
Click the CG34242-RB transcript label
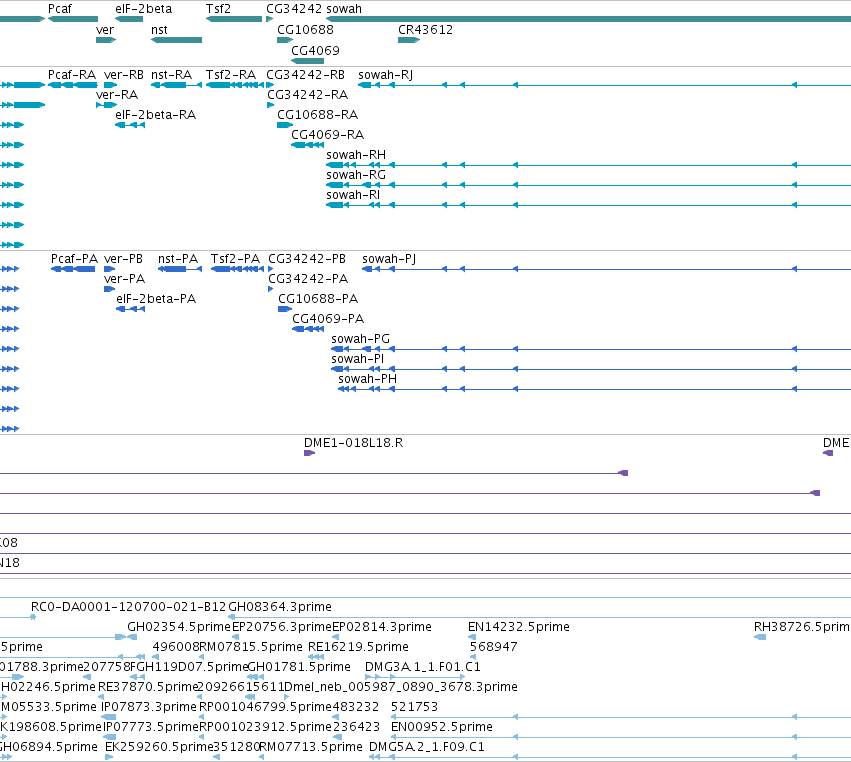pyautogui.click(x=305, y=75)
